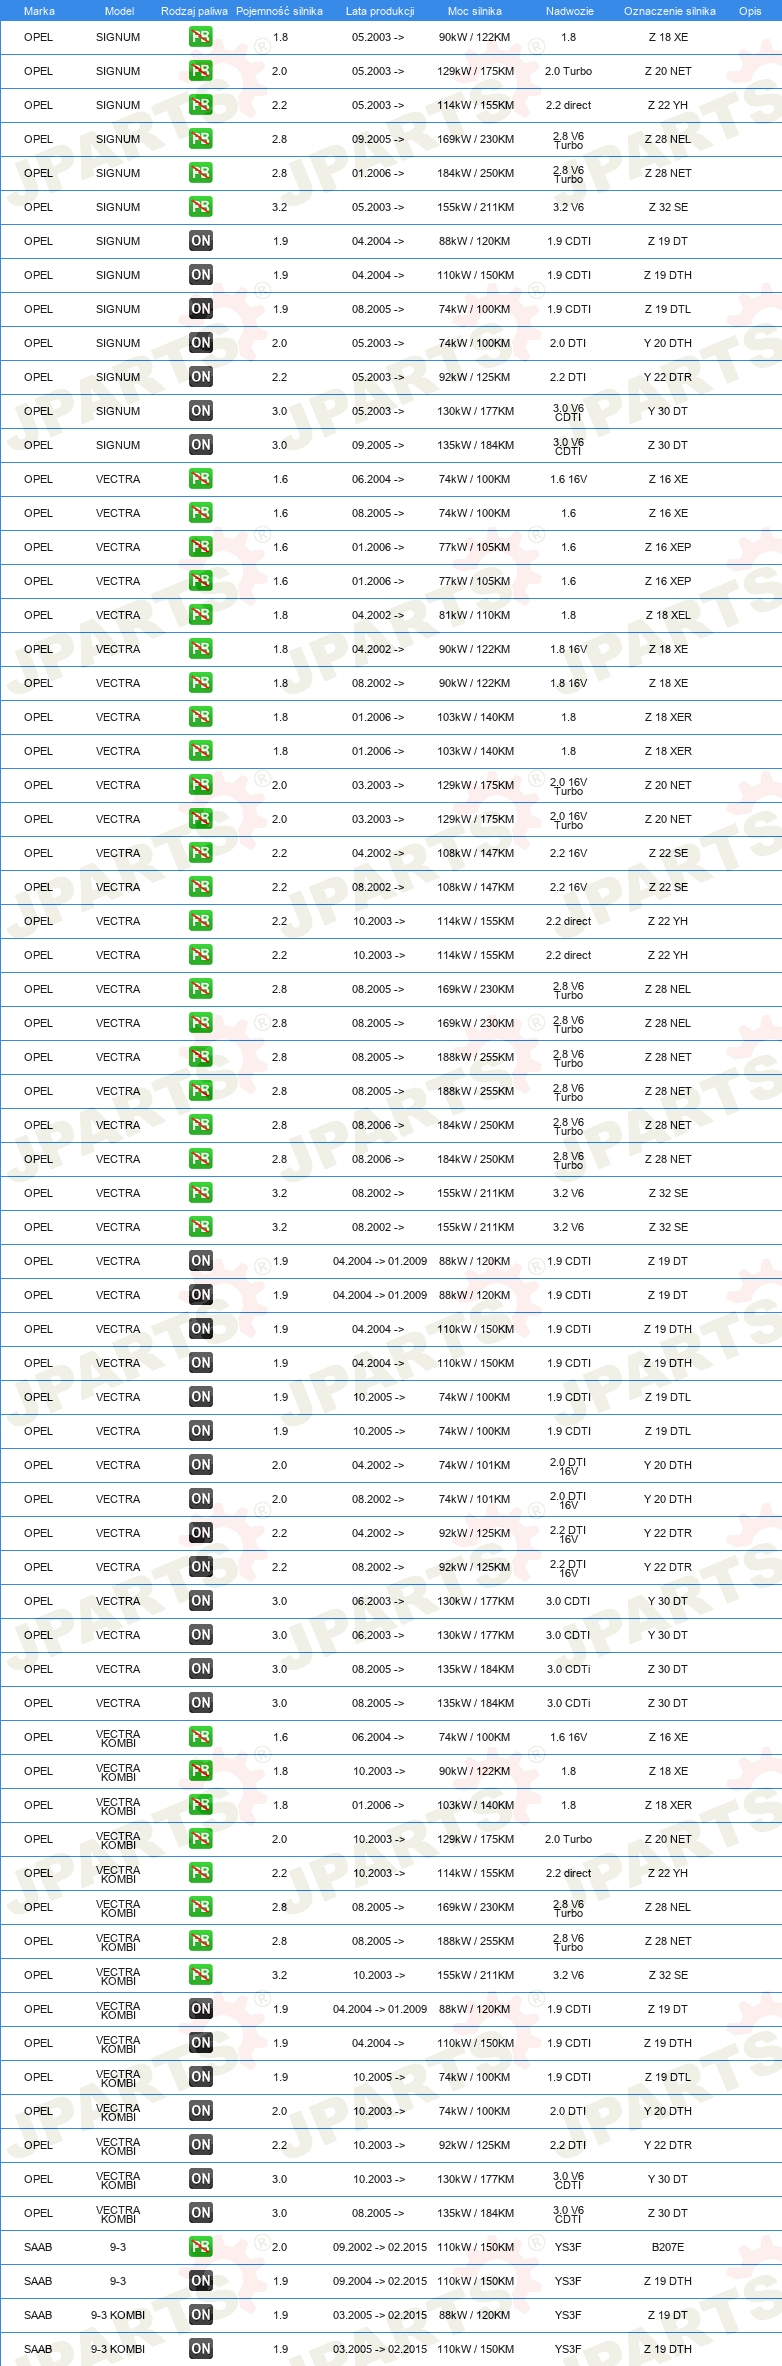Select ON icon for Signum Z 19 DTL
The width and height of the screenshot is (782, 2366).
200,309
